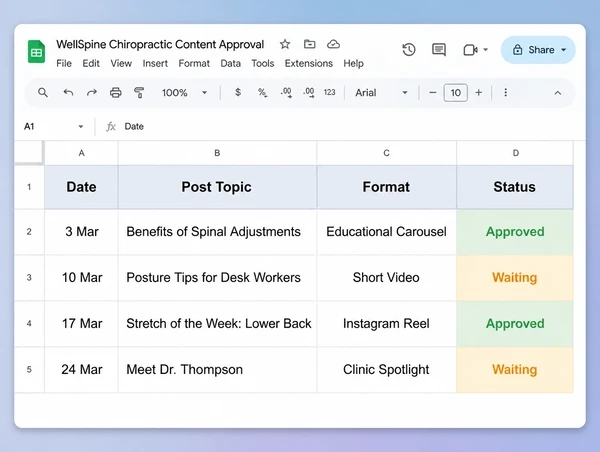Start a video meeting camera icon
Screen dimensions: 600x452
pos(470,50)
